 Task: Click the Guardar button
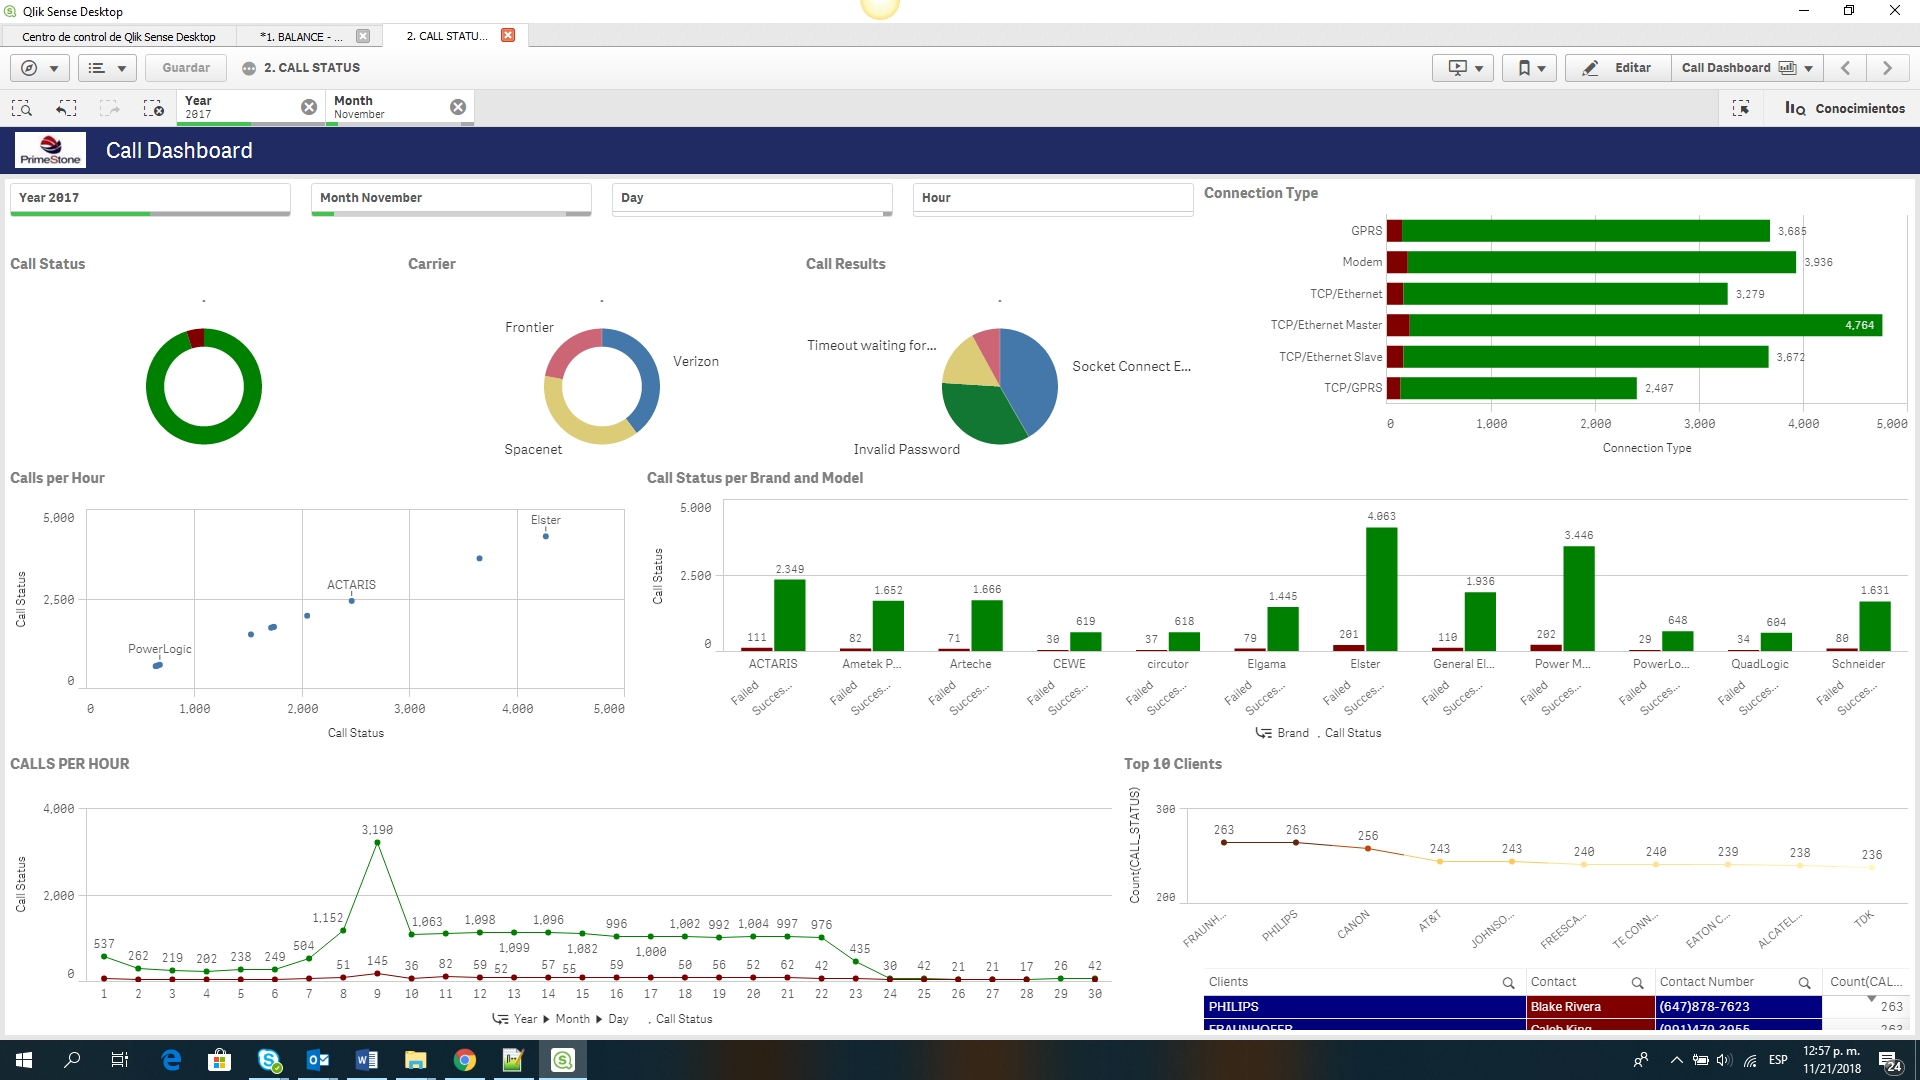click(186, 68)
